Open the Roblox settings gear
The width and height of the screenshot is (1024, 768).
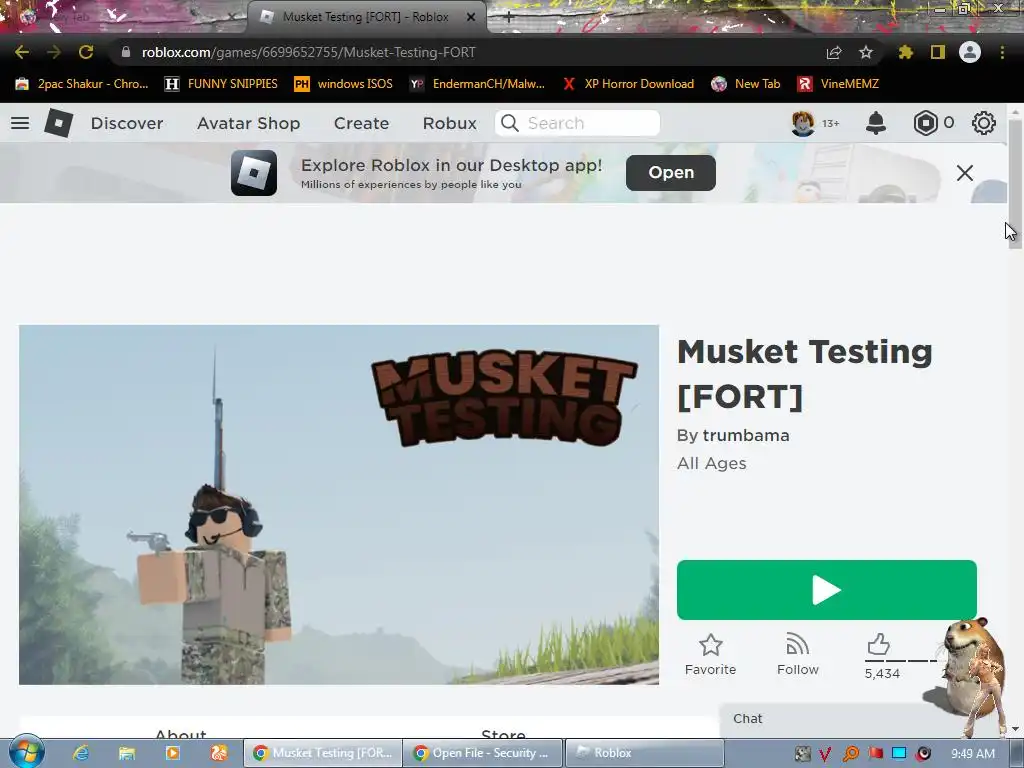pyautogui.click(x=984, y=123)
